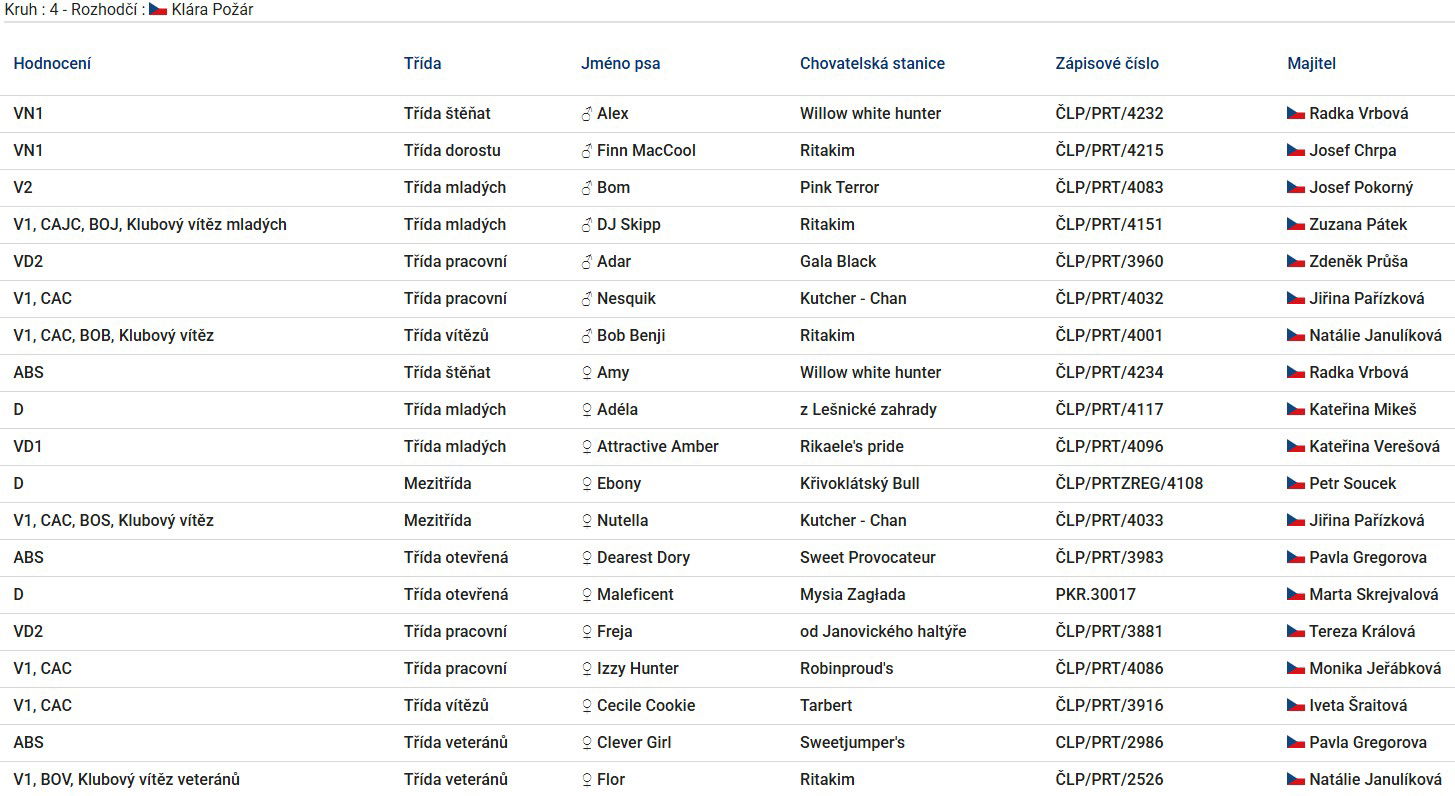Click the Chovatelská stanice column header
This screenshot has height=796, width=1455.
click(872, 64)
